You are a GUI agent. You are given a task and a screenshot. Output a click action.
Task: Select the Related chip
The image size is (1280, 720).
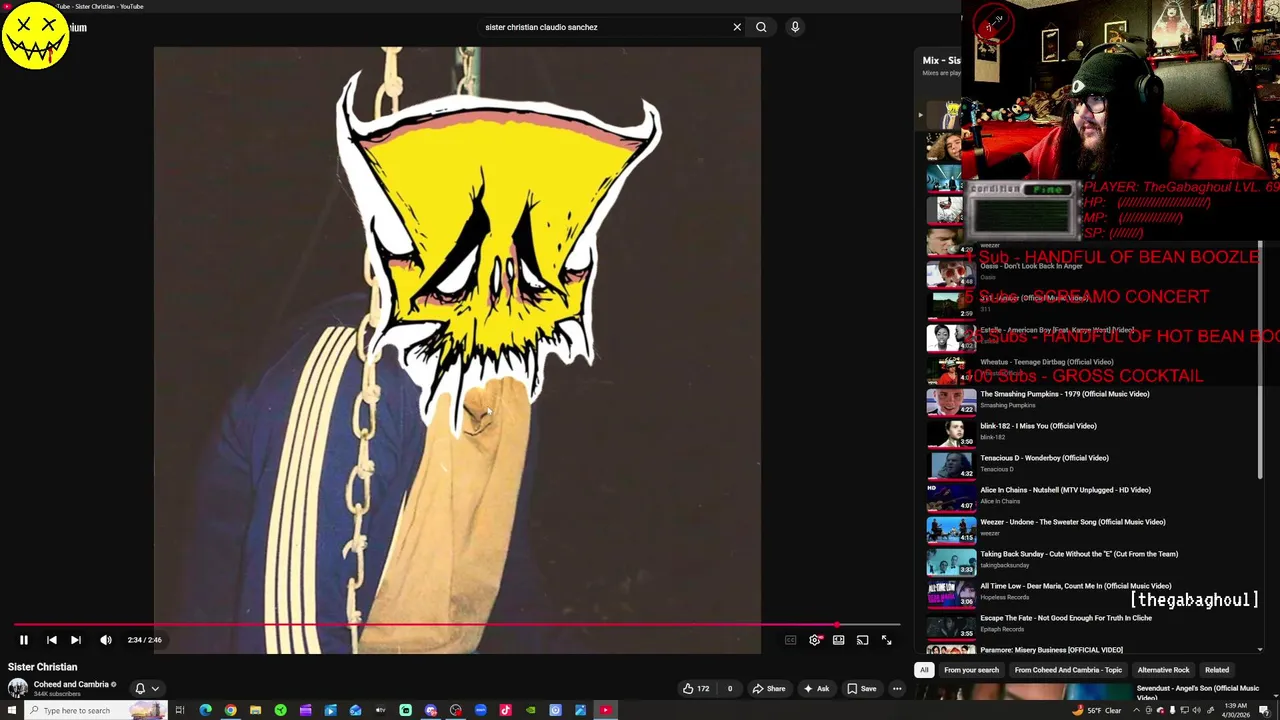[x=1217, y=670]
